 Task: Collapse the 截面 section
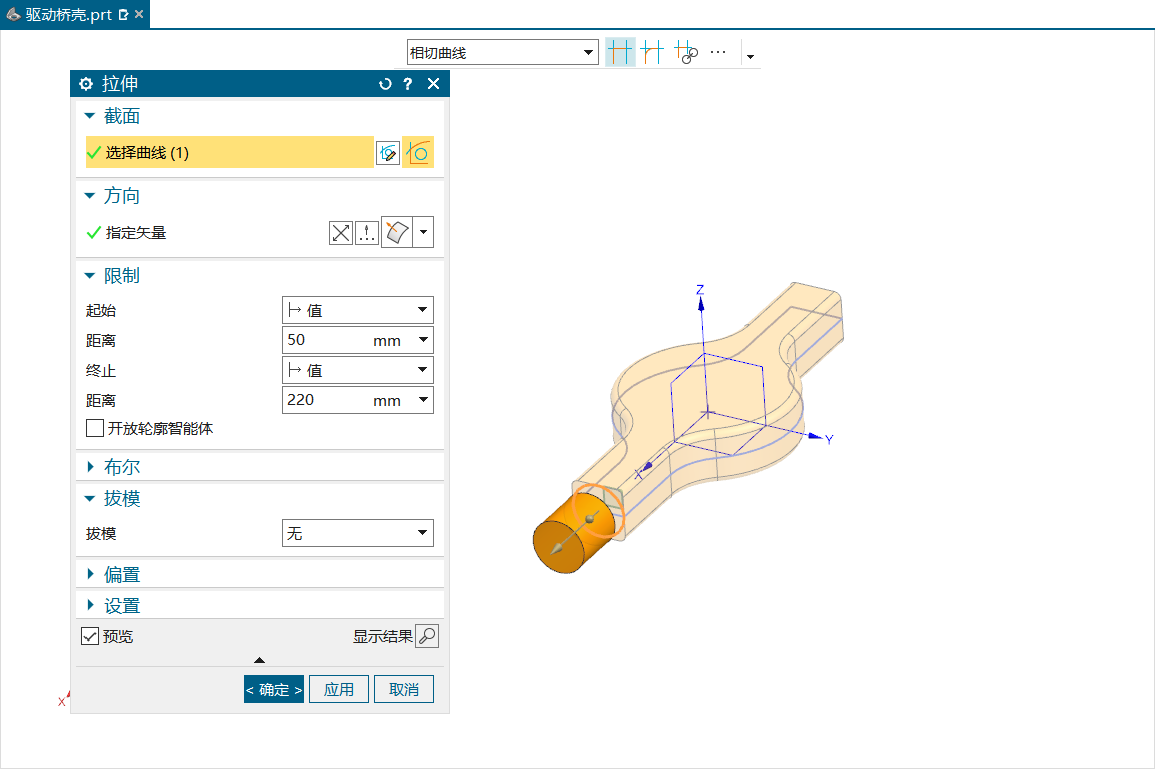[90, 116]
